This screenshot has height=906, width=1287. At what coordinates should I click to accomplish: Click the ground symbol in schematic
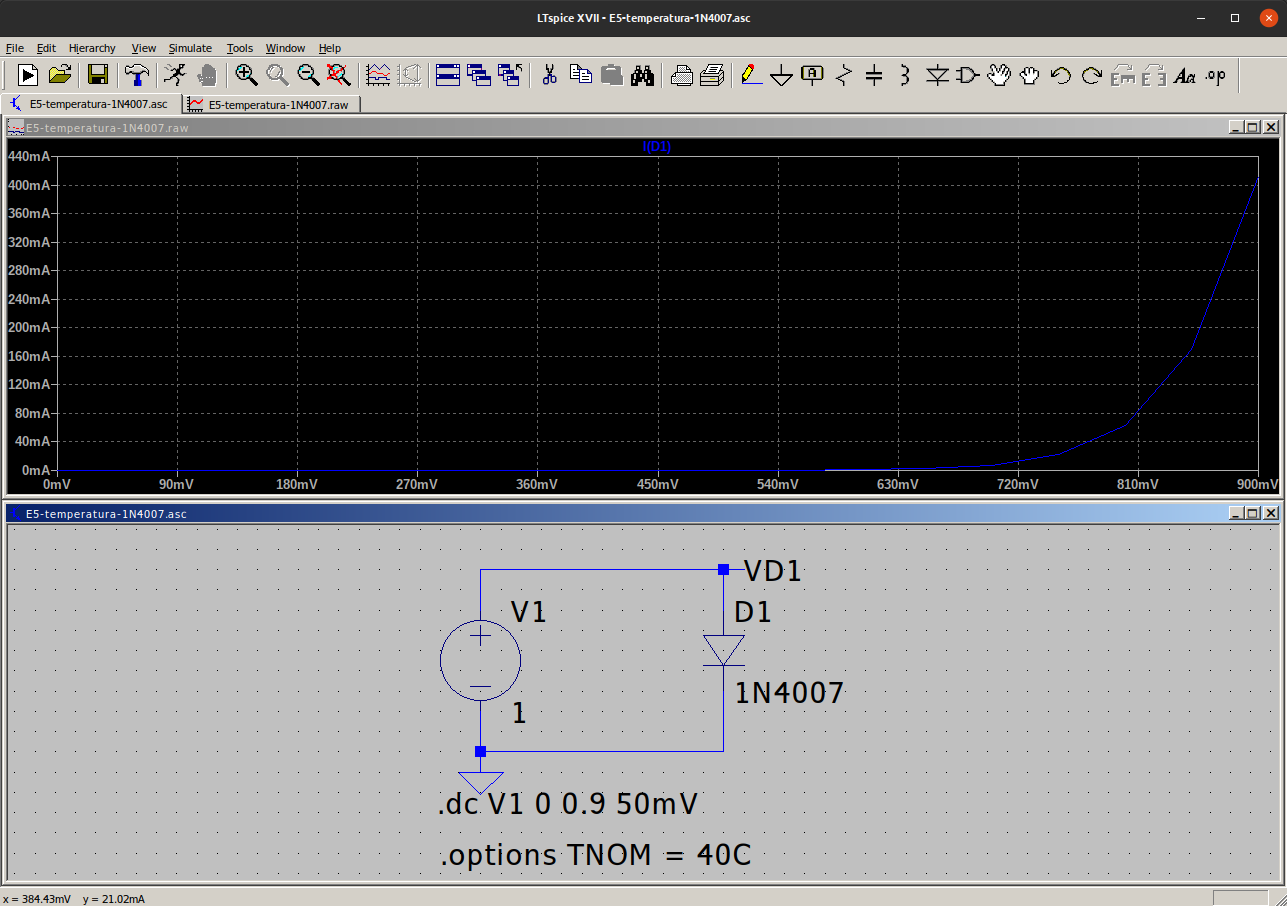pyautogui.click(x=480, y=782)
